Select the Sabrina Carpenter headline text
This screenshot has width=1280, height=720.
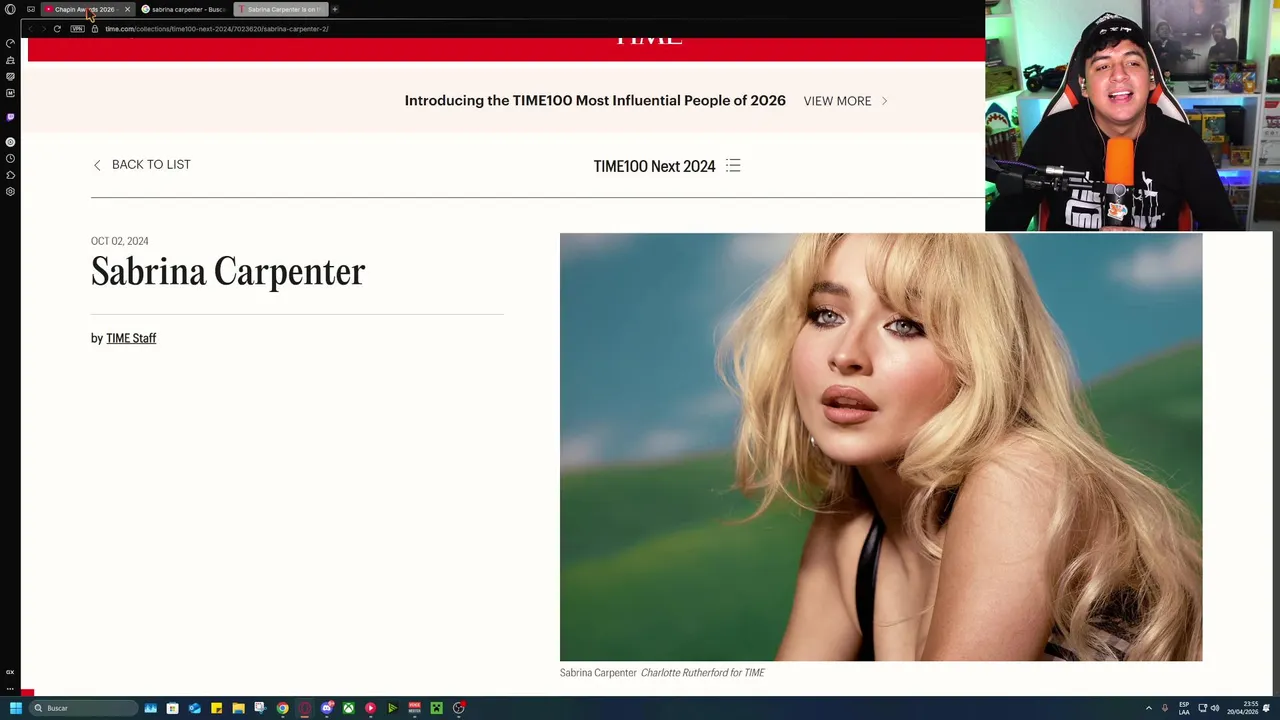point(228,272)
